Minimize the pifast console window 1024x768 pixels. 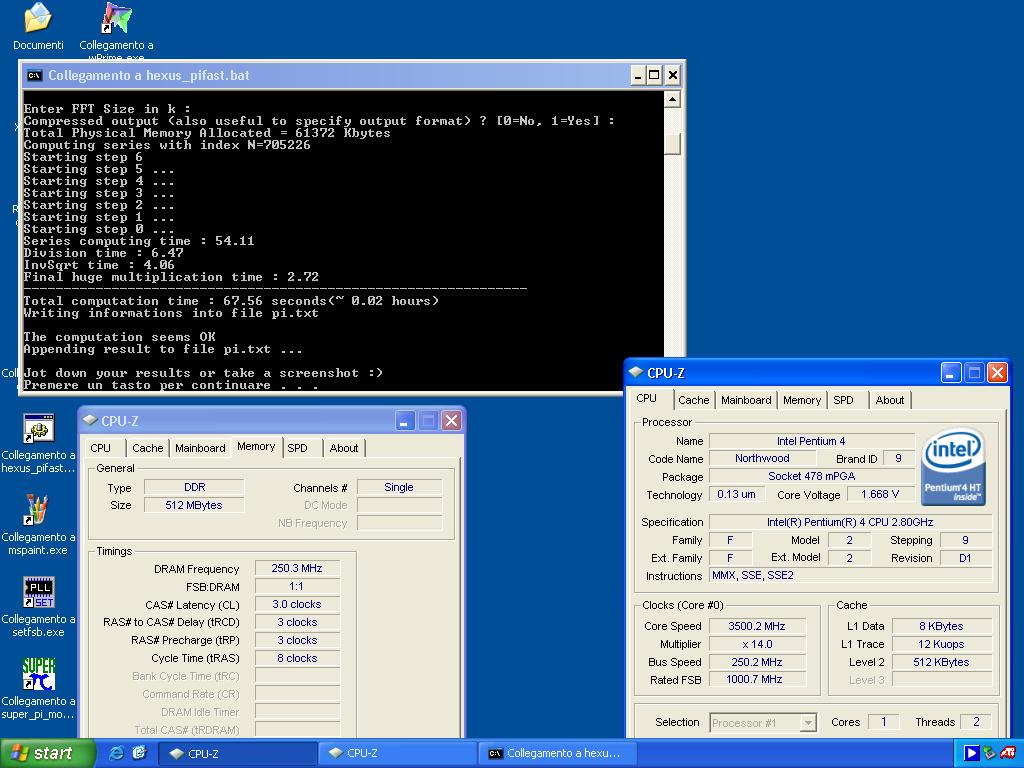click(x=638, y=76)
